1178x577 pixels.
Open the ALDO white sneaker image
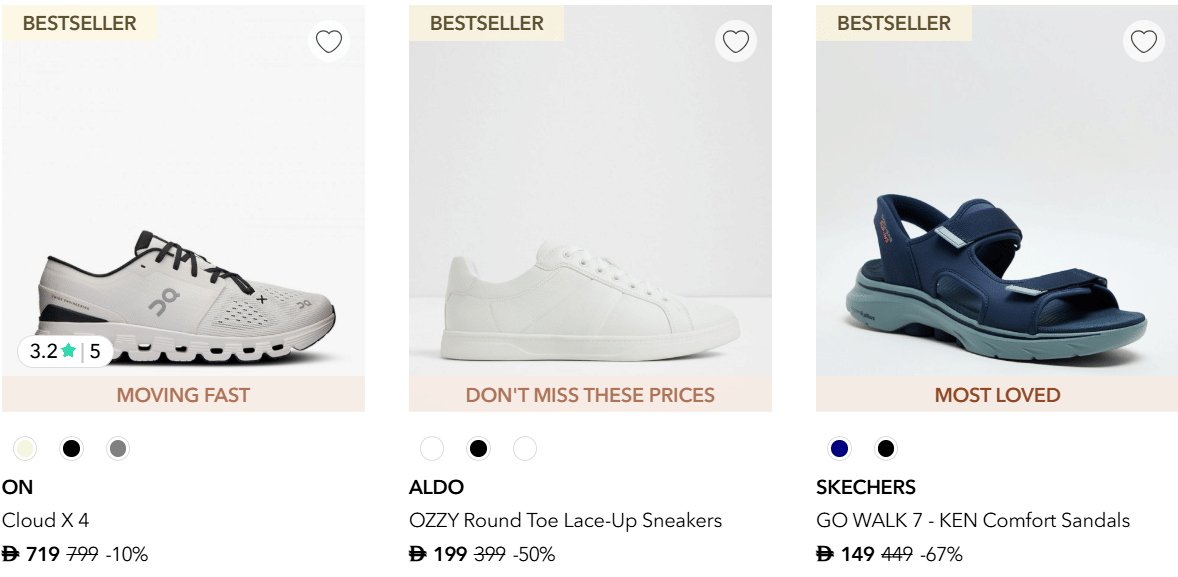point(590,300)
